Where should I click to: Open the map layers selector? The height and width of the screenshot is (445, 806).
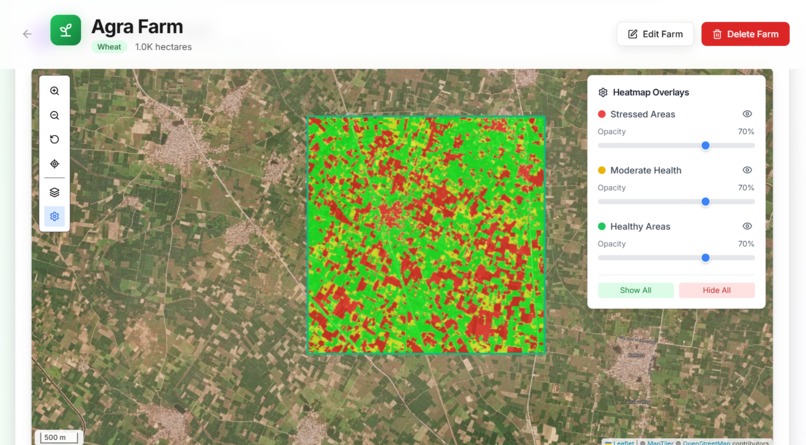[54, 192]
